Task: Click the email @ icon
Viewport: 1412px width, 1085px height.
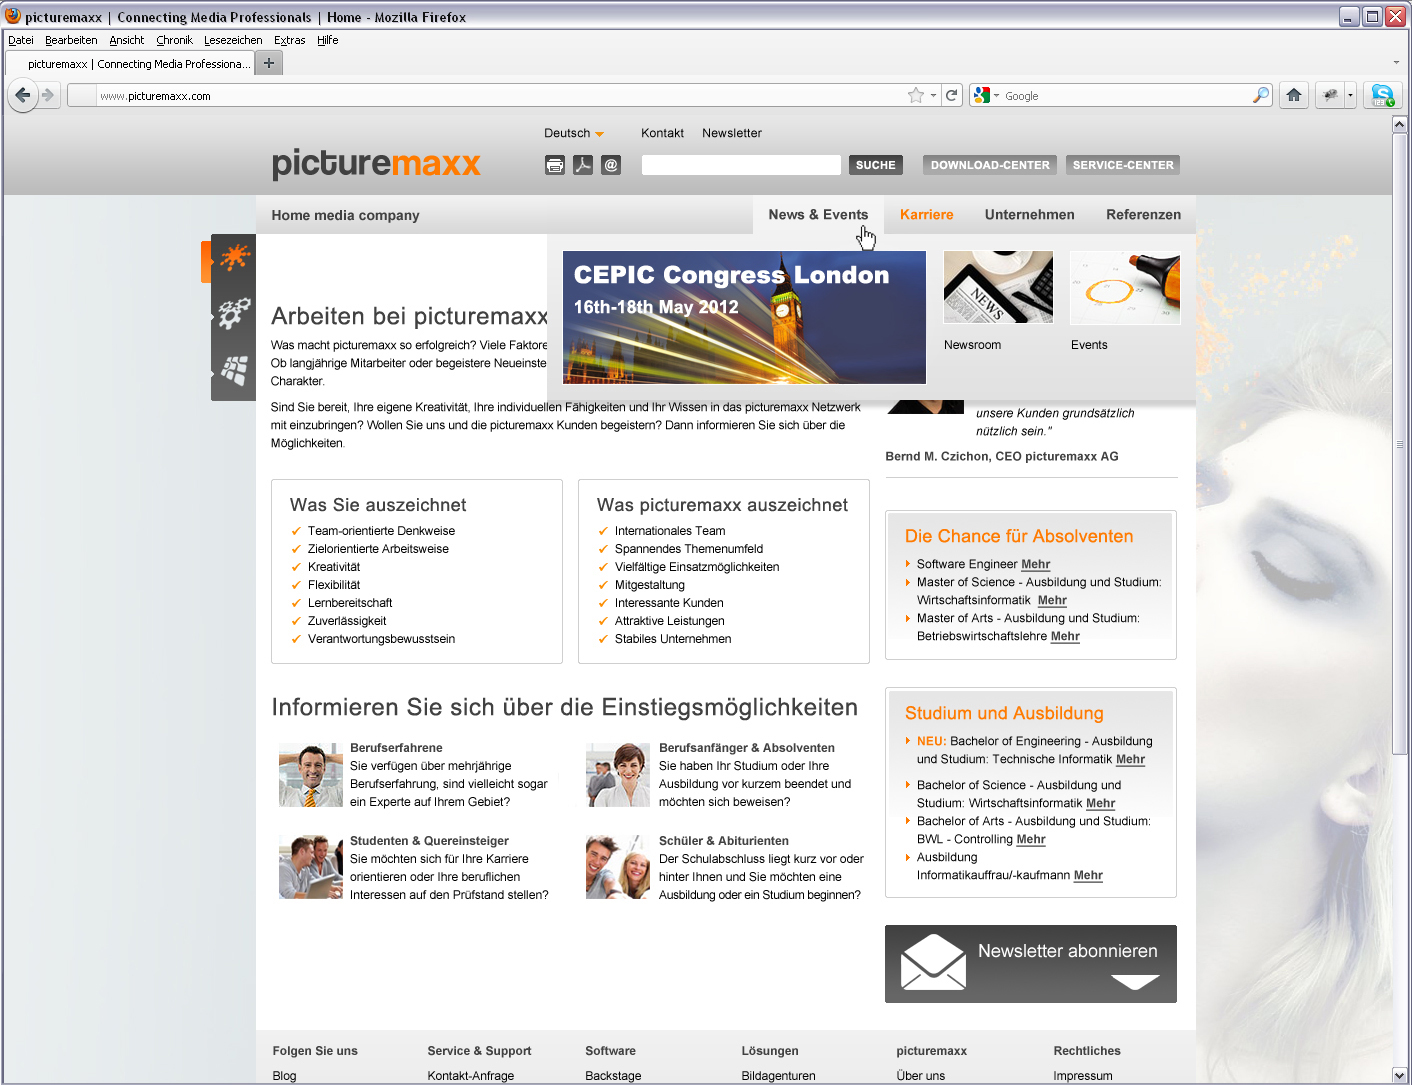Action: 611,166
